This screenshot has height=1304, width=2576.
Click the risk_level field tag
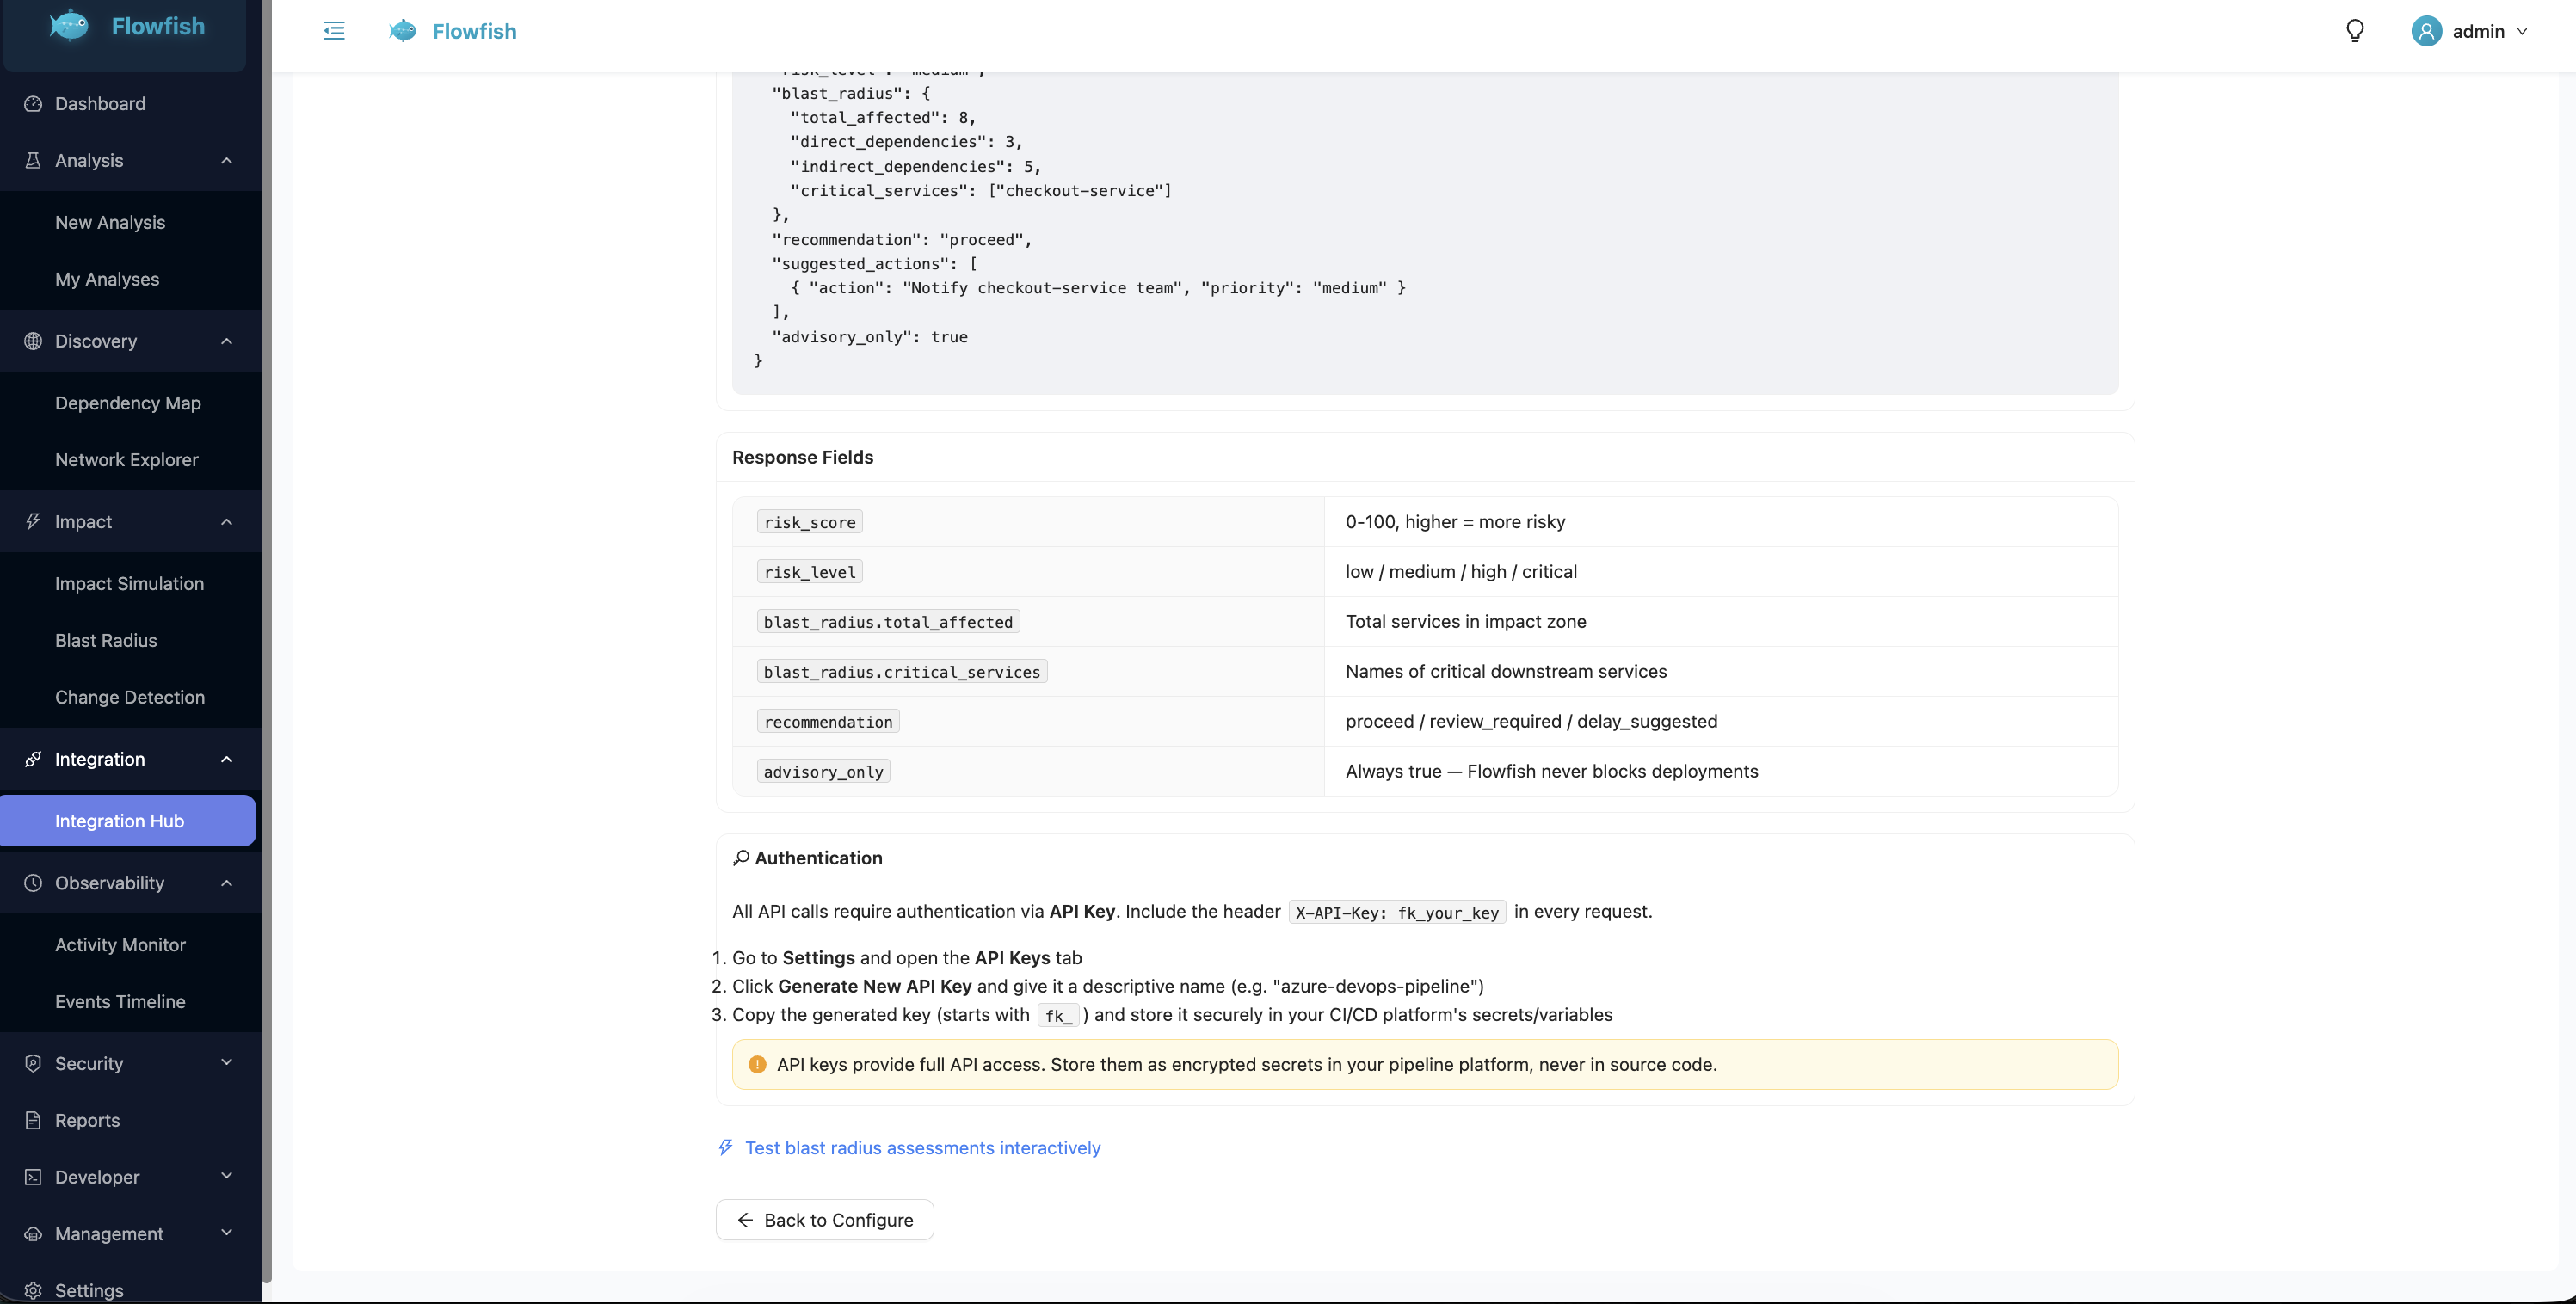pyautogui.click(x=810, y=572)
